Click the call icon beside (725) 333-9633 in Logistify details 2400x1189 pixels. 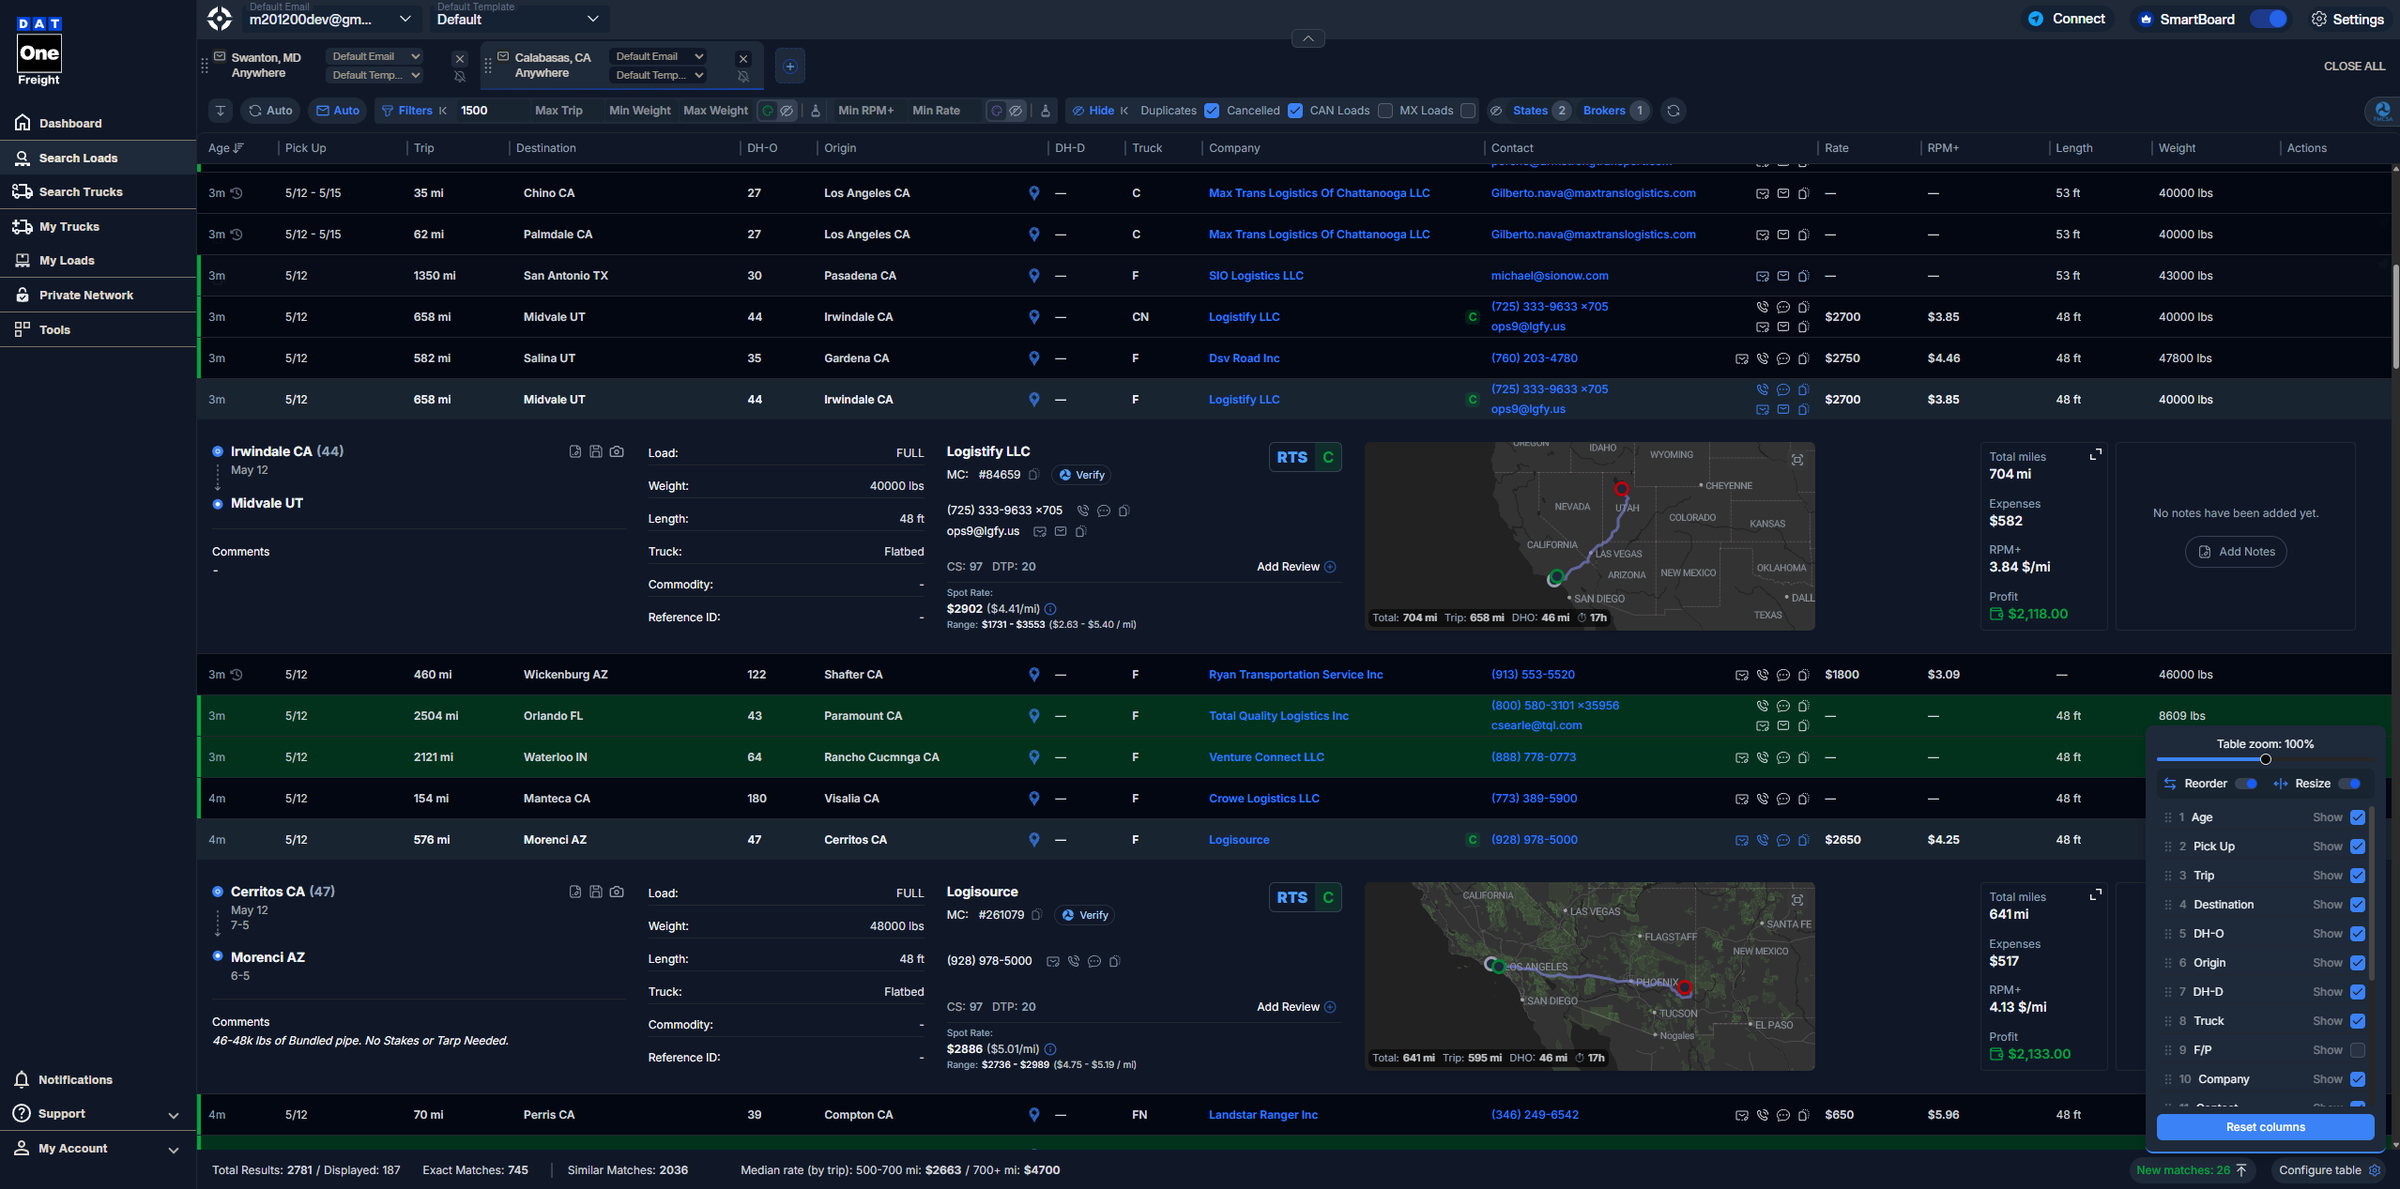(x=1083, y=511)
